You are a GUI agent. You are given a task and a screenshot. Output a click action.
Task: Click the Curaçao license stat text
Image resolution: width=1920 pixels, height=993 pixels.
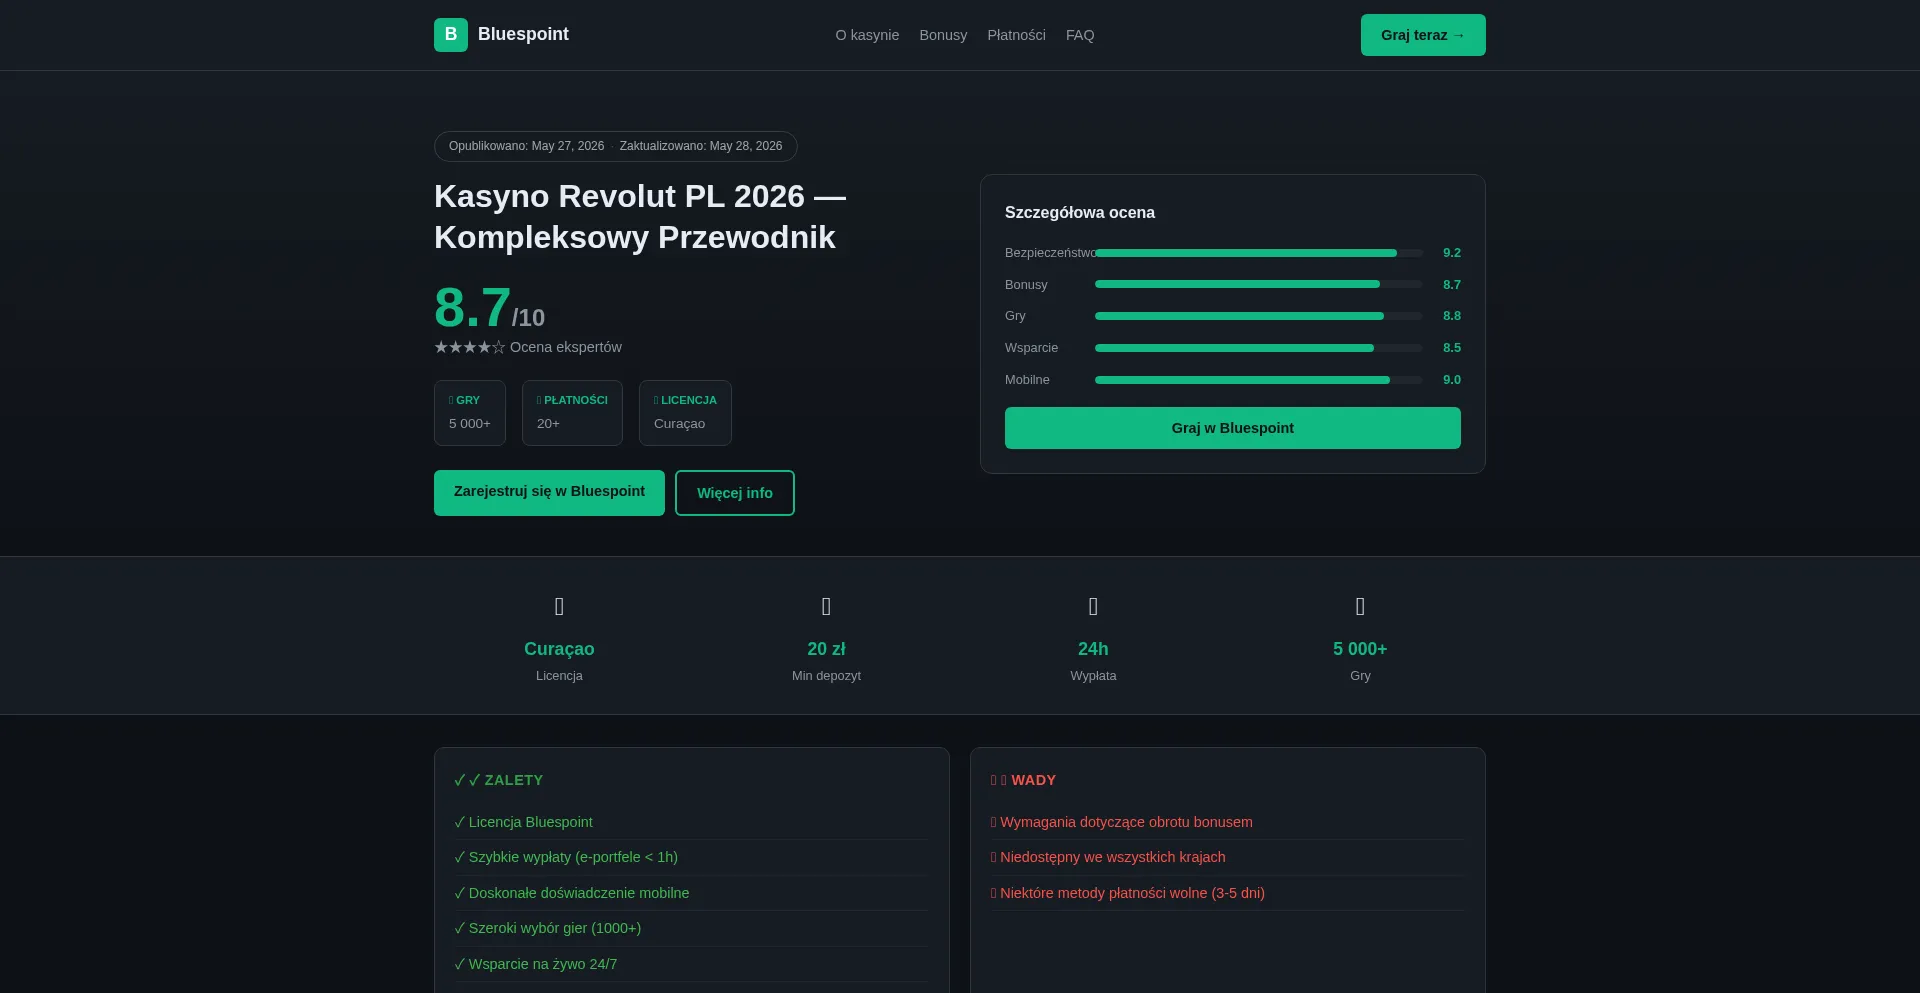(559, 649)
